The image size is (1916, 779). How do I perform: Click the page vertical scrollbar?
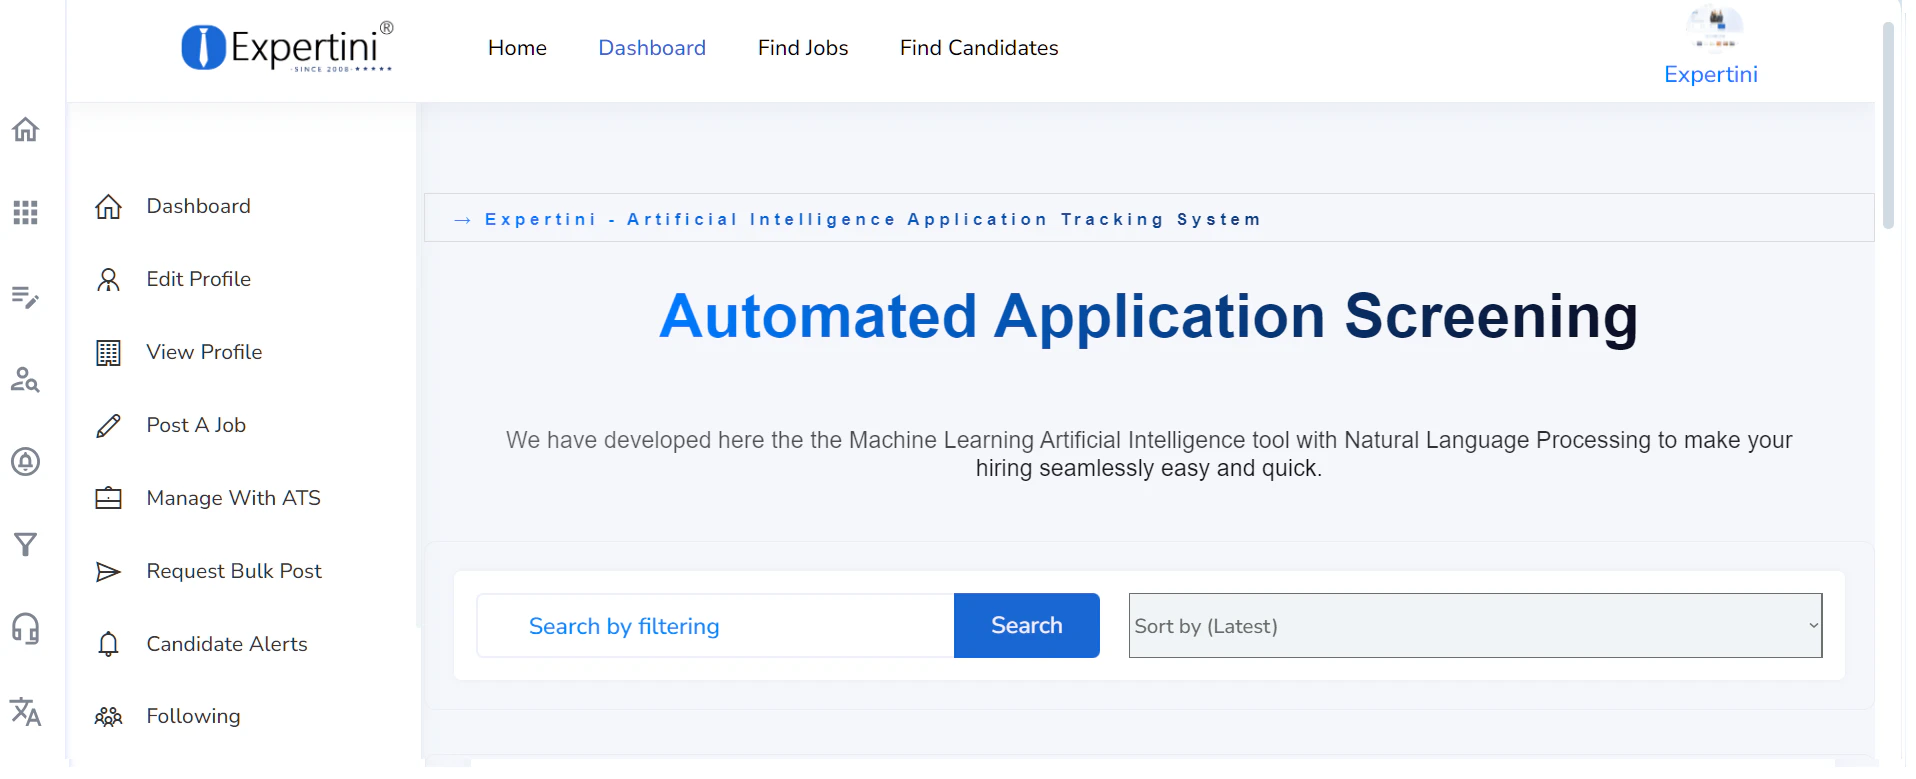(x=1888, y=125)
